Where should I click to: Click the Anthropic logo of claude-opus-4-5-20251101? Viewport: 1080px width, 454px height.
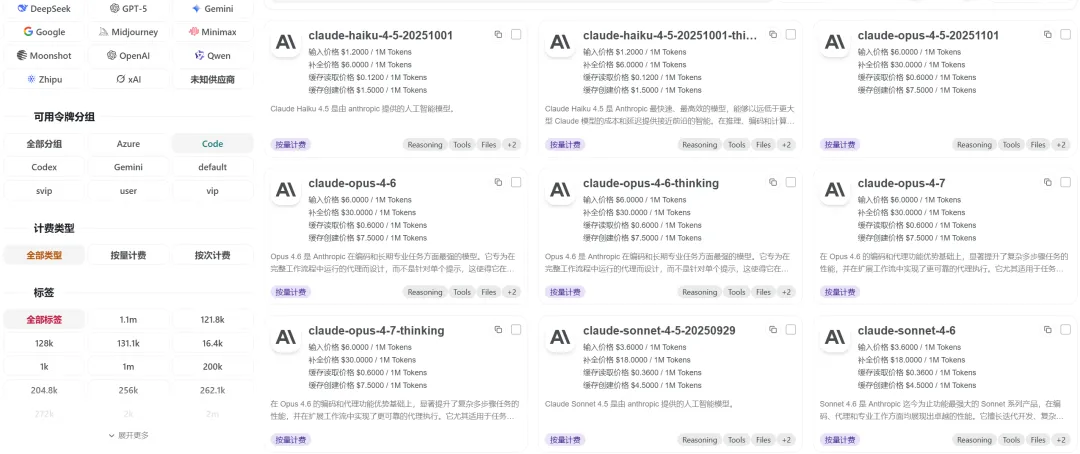pos(835,43)
